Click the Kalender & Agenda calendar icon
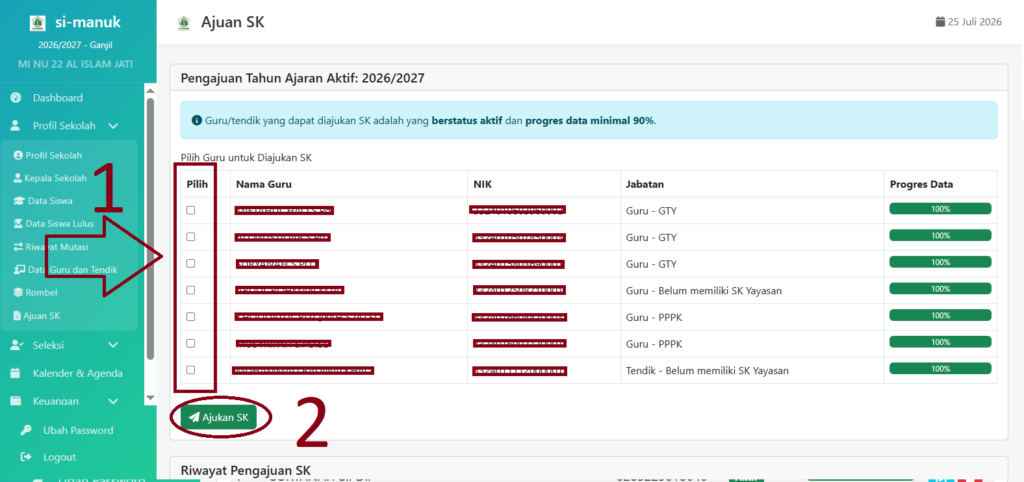Viewport: 1024px width, 482px height. pos(16,374)
